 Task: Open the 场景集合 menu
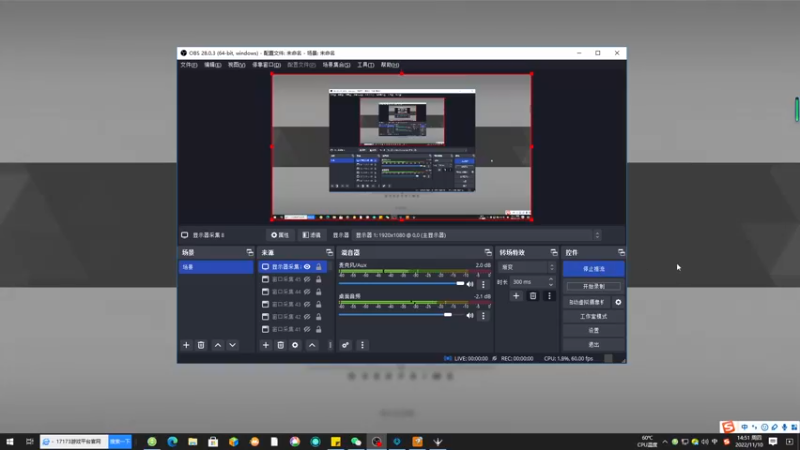[336, 65]
